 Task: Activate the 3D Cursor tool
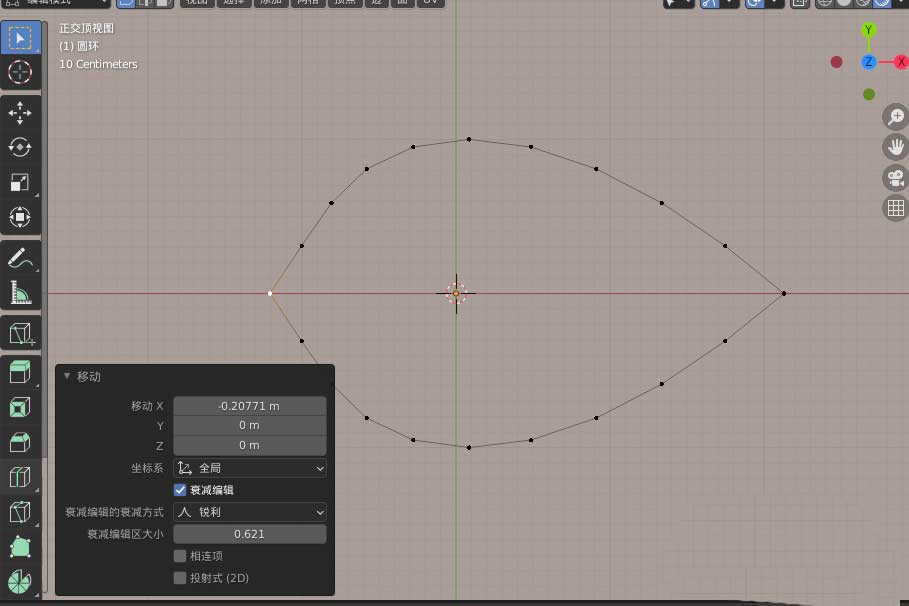pyautogui.click(x=20, y=72)
